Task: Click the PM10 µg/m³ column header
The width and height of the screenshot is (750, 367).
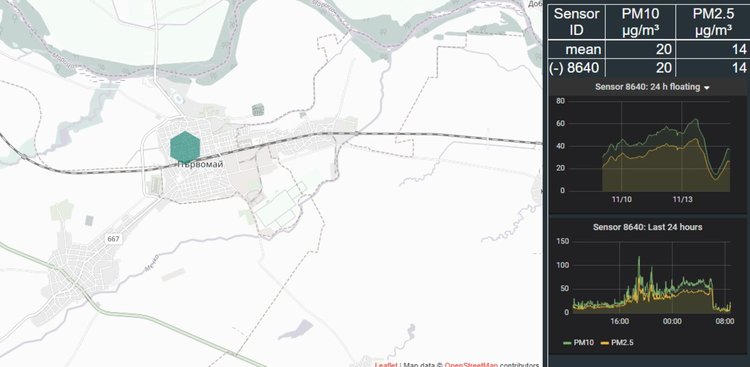Action: point(640,22)
